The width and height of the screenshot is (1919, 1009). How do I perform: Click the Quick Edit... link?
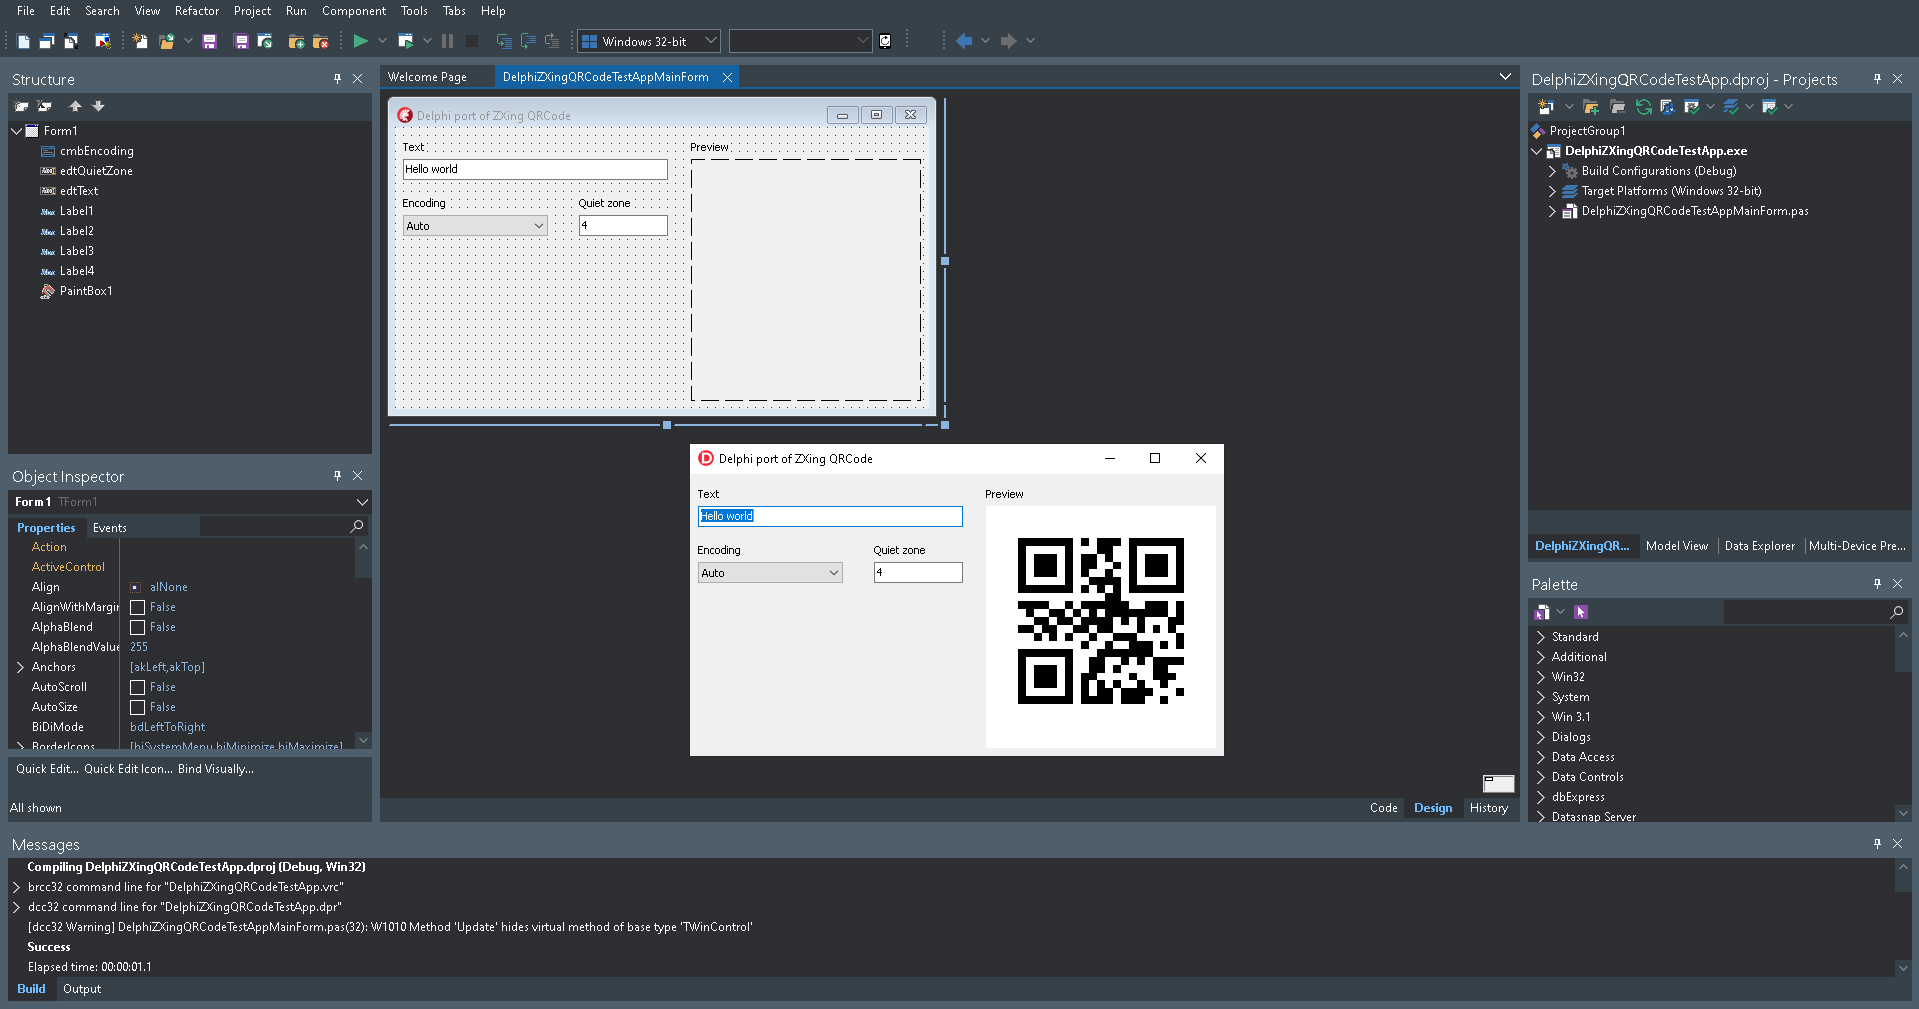[x=47, y=769]
